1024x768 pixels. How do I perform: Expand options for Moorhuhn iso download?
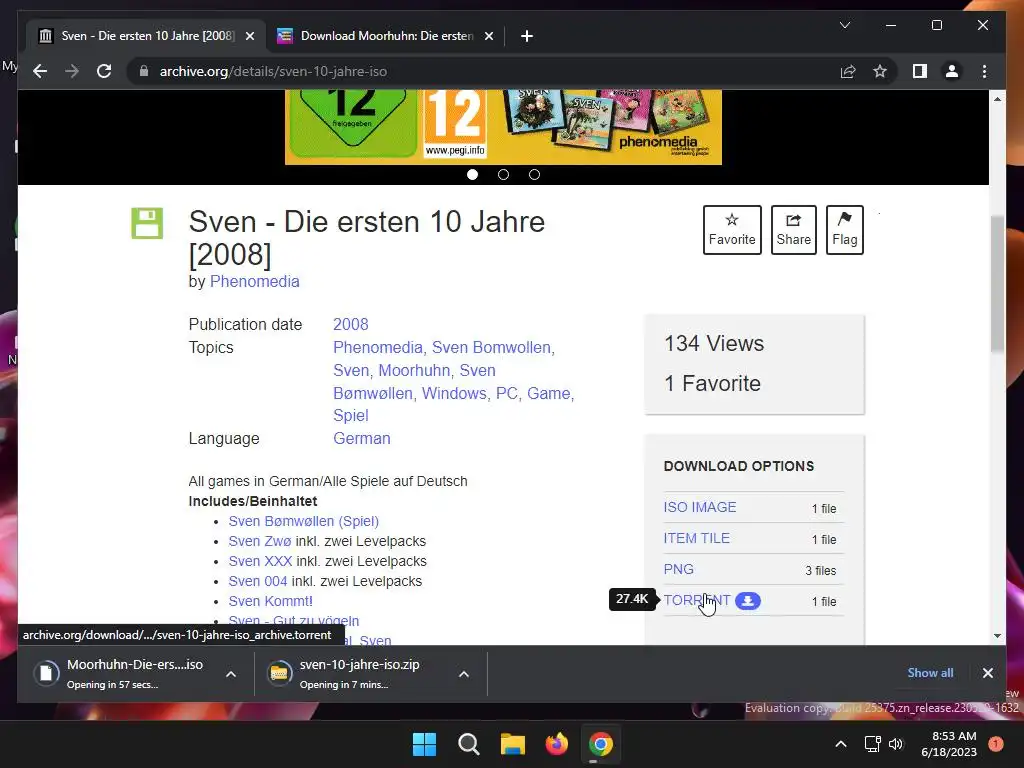(231, 674)
